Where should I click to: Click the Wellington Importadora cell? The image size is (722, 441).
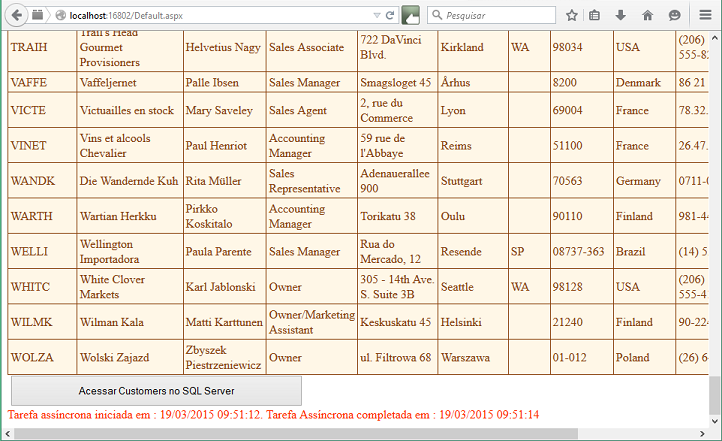point(130,251)
